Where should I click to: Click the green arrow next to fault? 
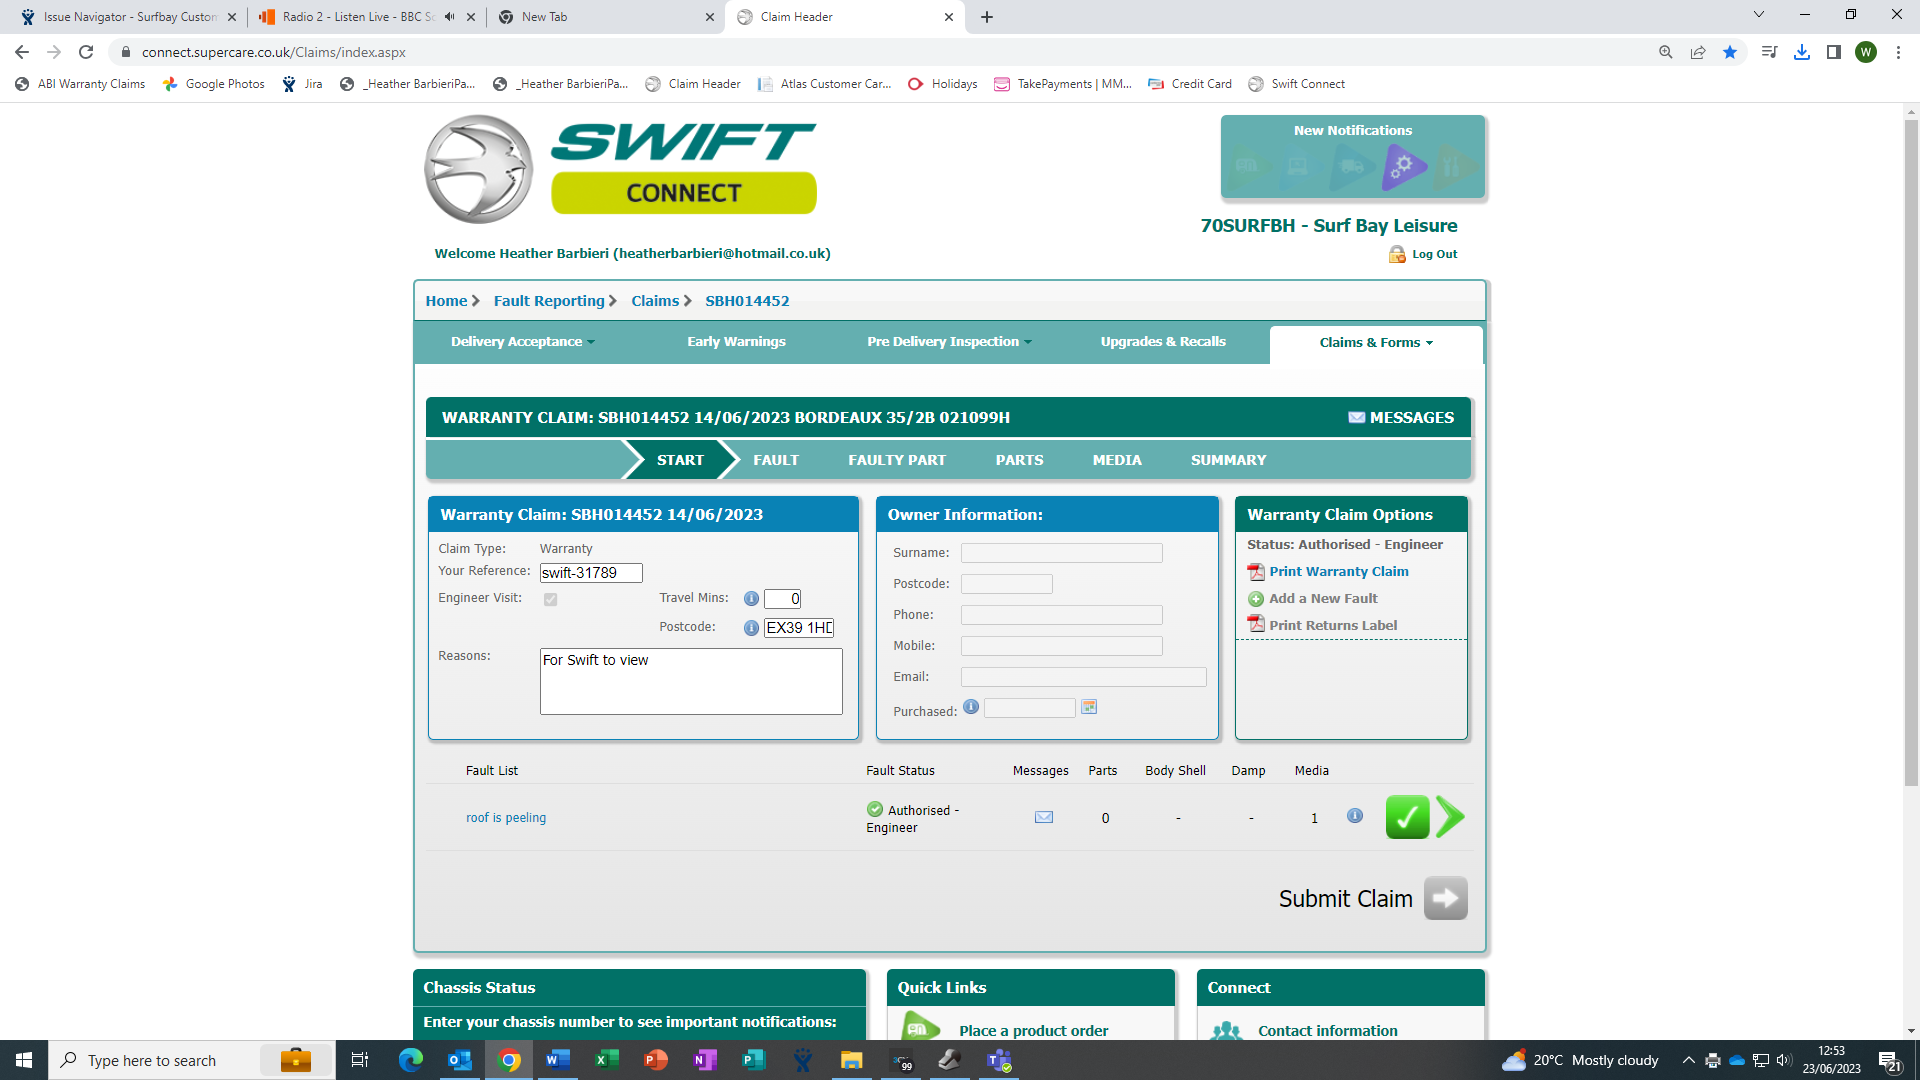pos(1450,817)
